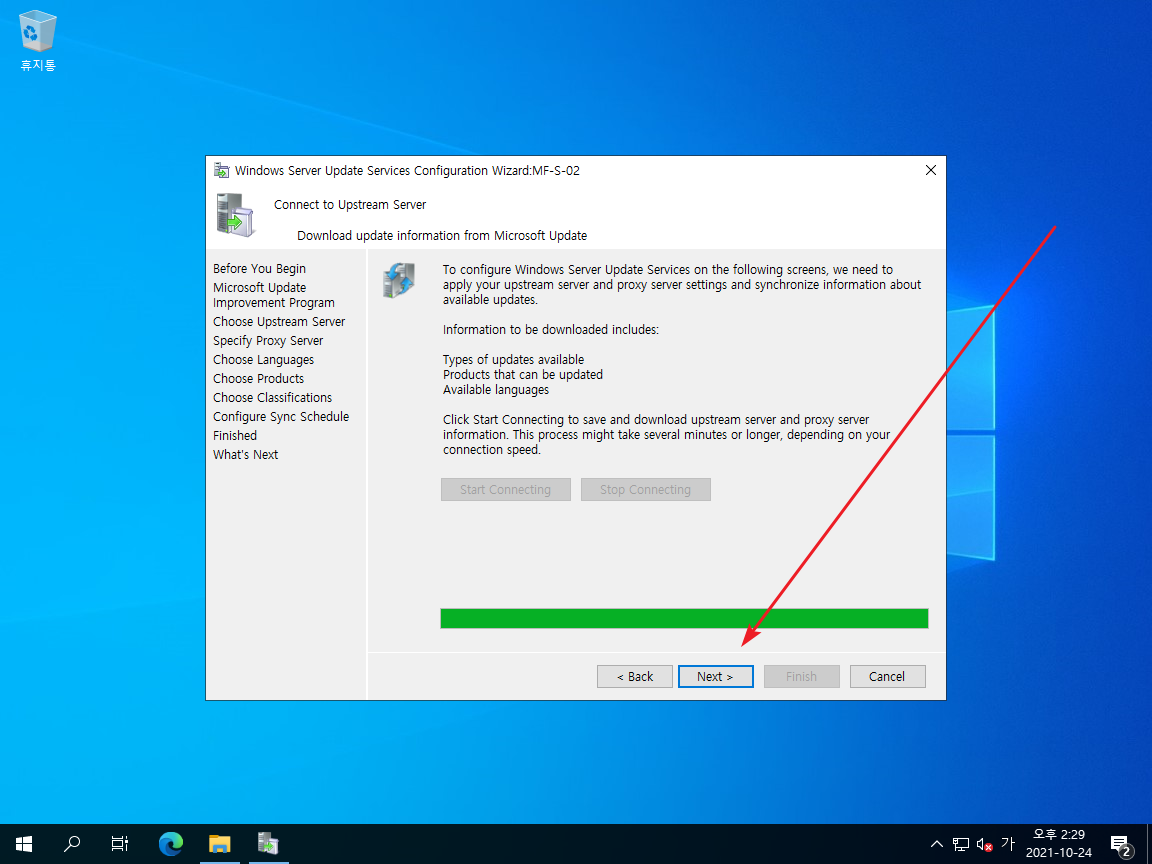This screenshot has width=1152, height=864.
Task: Click 'Download update information from Microsoft Update' subtitle
Action: coord(442,236)
